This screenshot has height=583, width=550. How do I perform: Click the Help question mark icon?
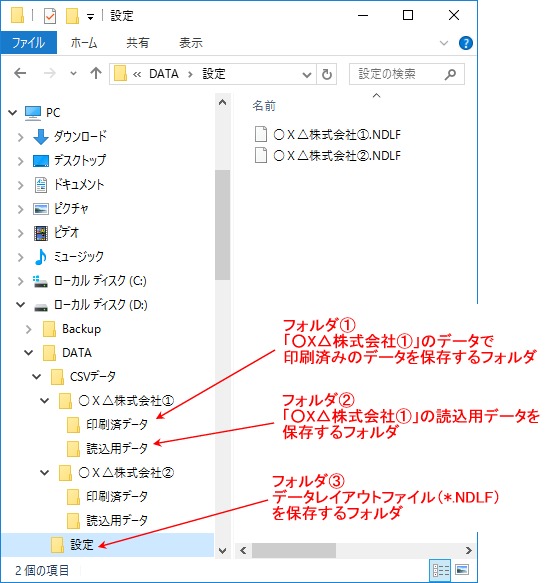point(466,43)
